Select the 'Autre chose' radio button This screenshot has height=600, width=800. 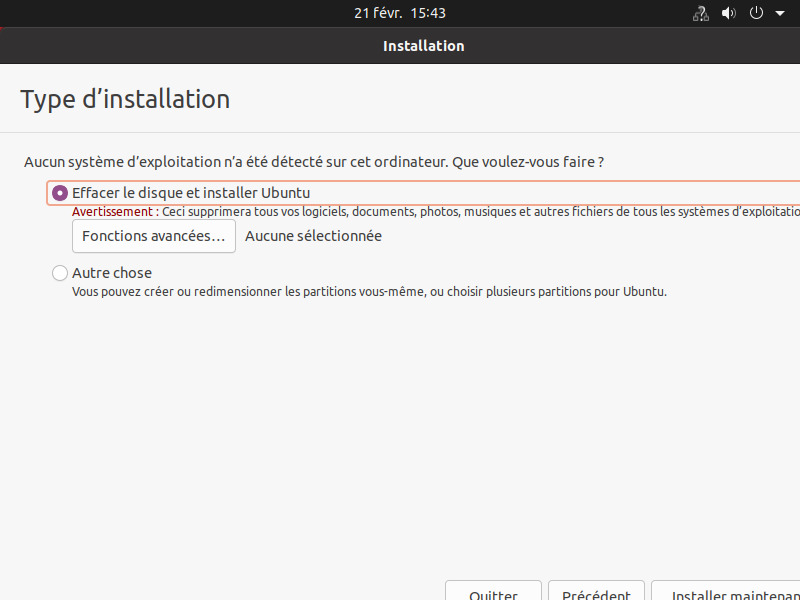tap(60, 273)
